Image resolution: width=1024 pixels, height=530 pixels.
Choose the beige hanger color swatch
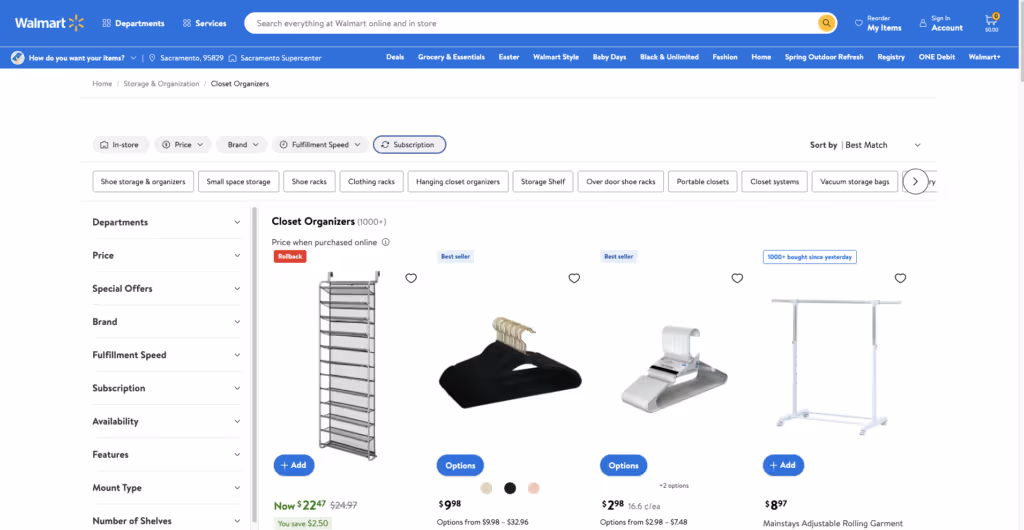(x=487, y=488)
